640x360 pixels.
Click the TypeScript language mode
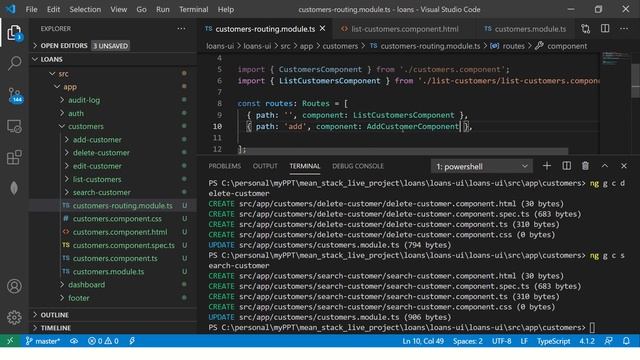553,341
